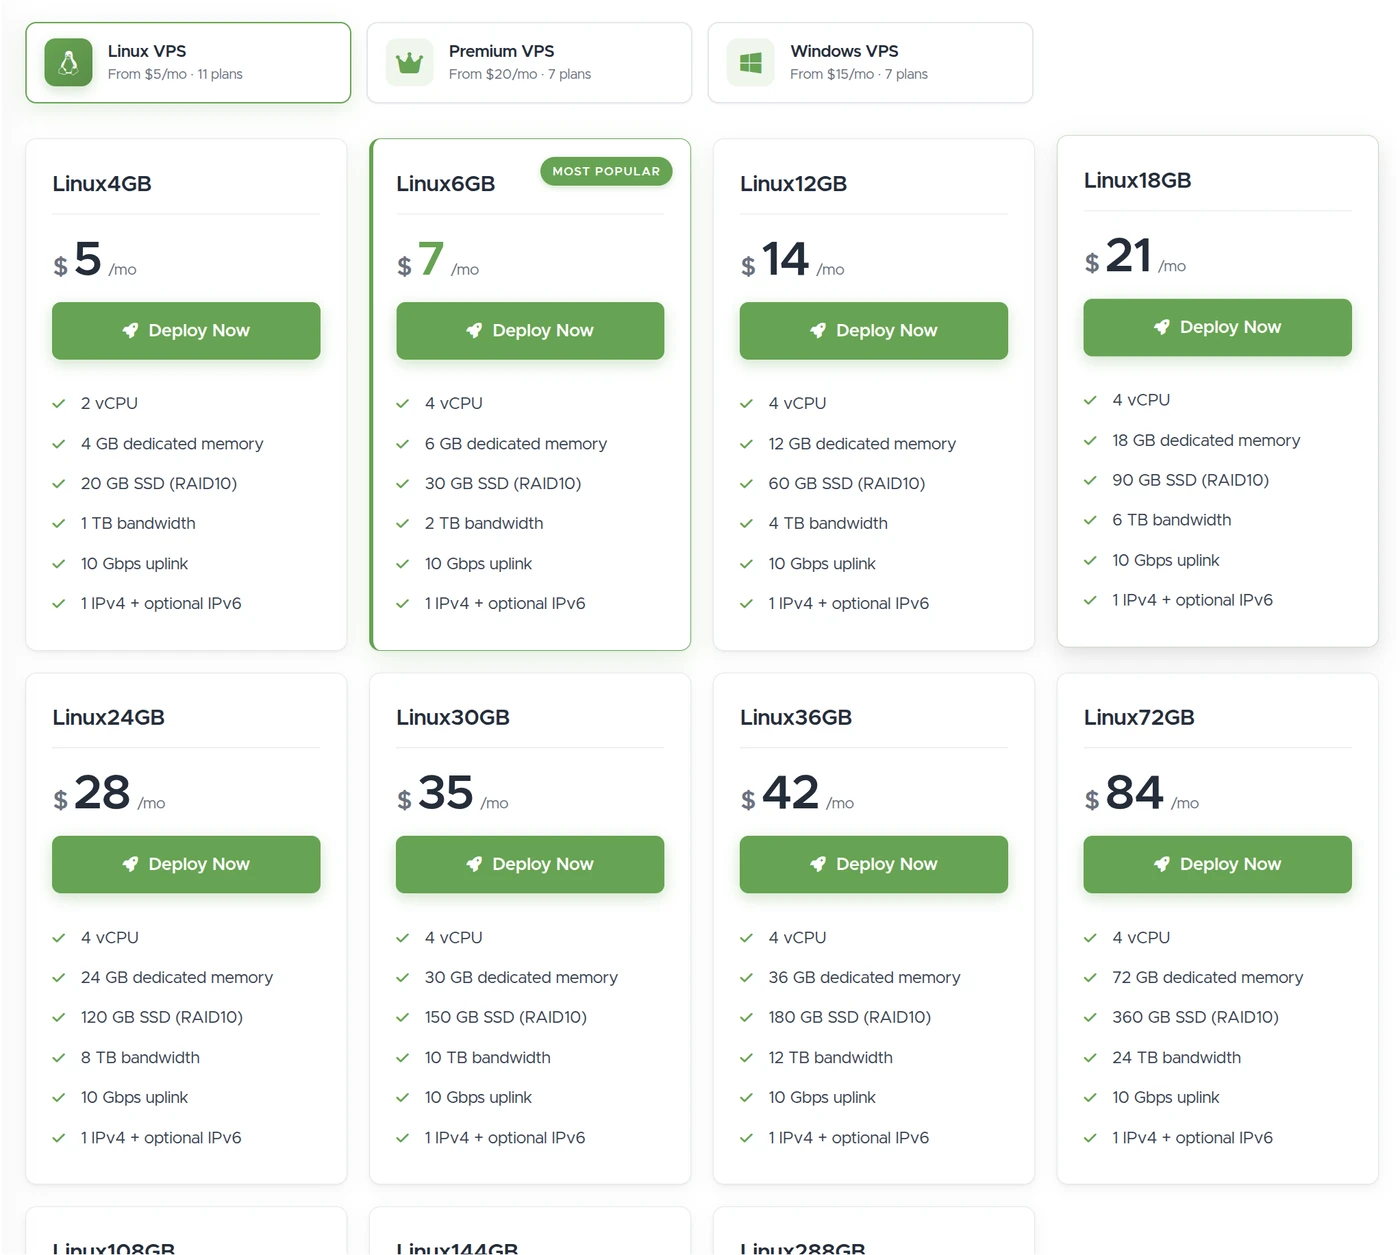Click the 2 vCPU feature text
Screen dimensions: 1400x1255
(110, 404)
